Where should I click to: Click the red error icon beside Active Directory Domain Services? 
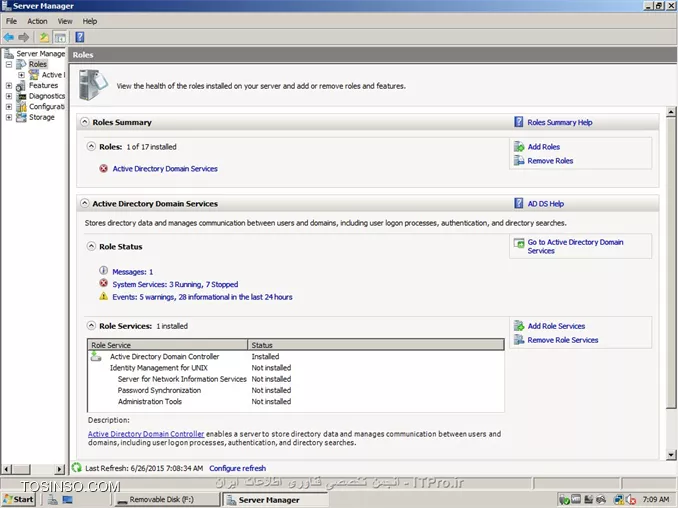pyautogui.click(x=103, y=168)
